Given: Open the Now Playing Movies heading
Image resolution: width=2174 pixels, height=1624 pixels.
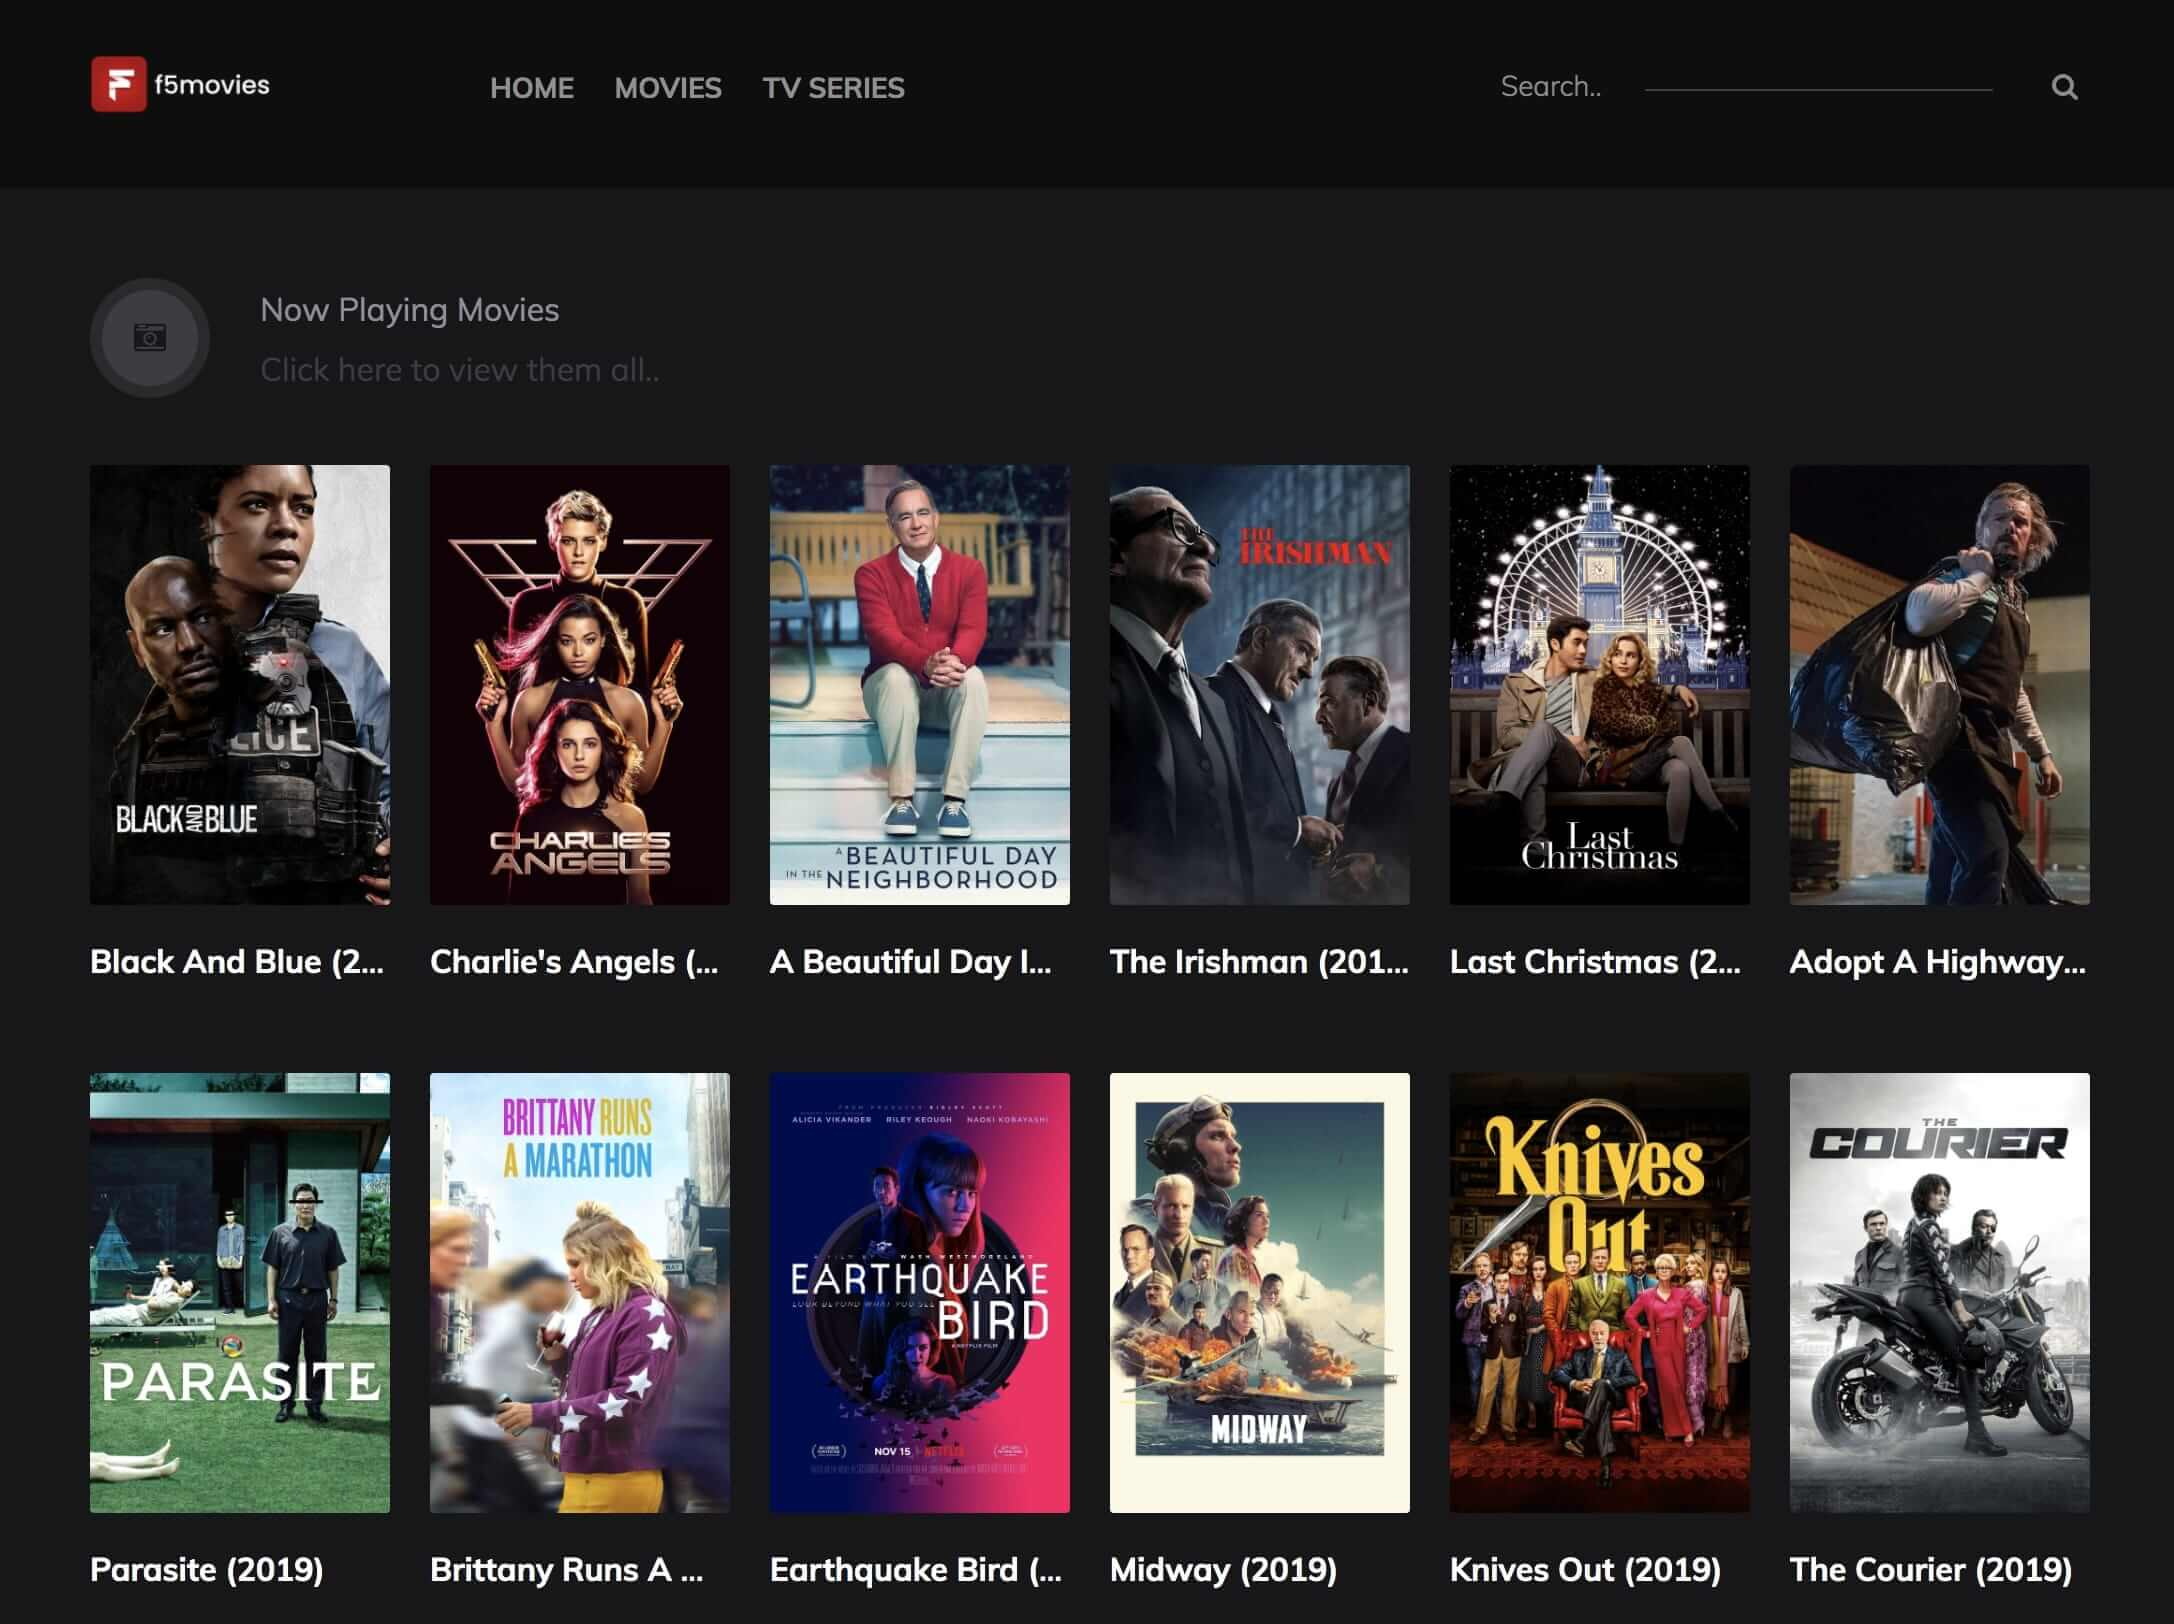Looking at the screenshot, I should [x=409, y=310].
